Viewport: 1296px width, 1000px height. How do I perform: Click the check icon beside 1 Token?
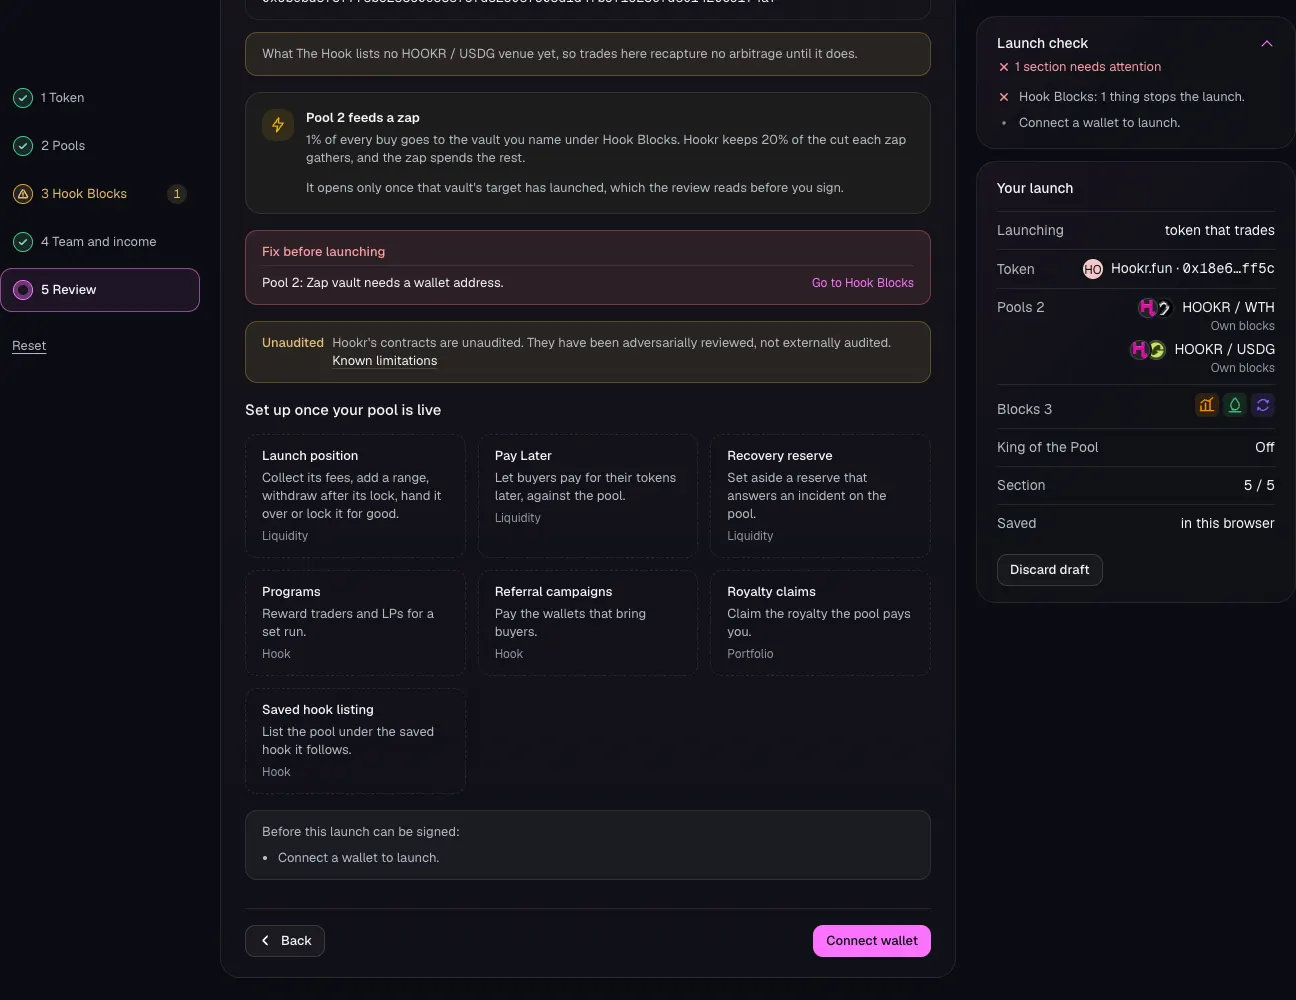(23, 98)
